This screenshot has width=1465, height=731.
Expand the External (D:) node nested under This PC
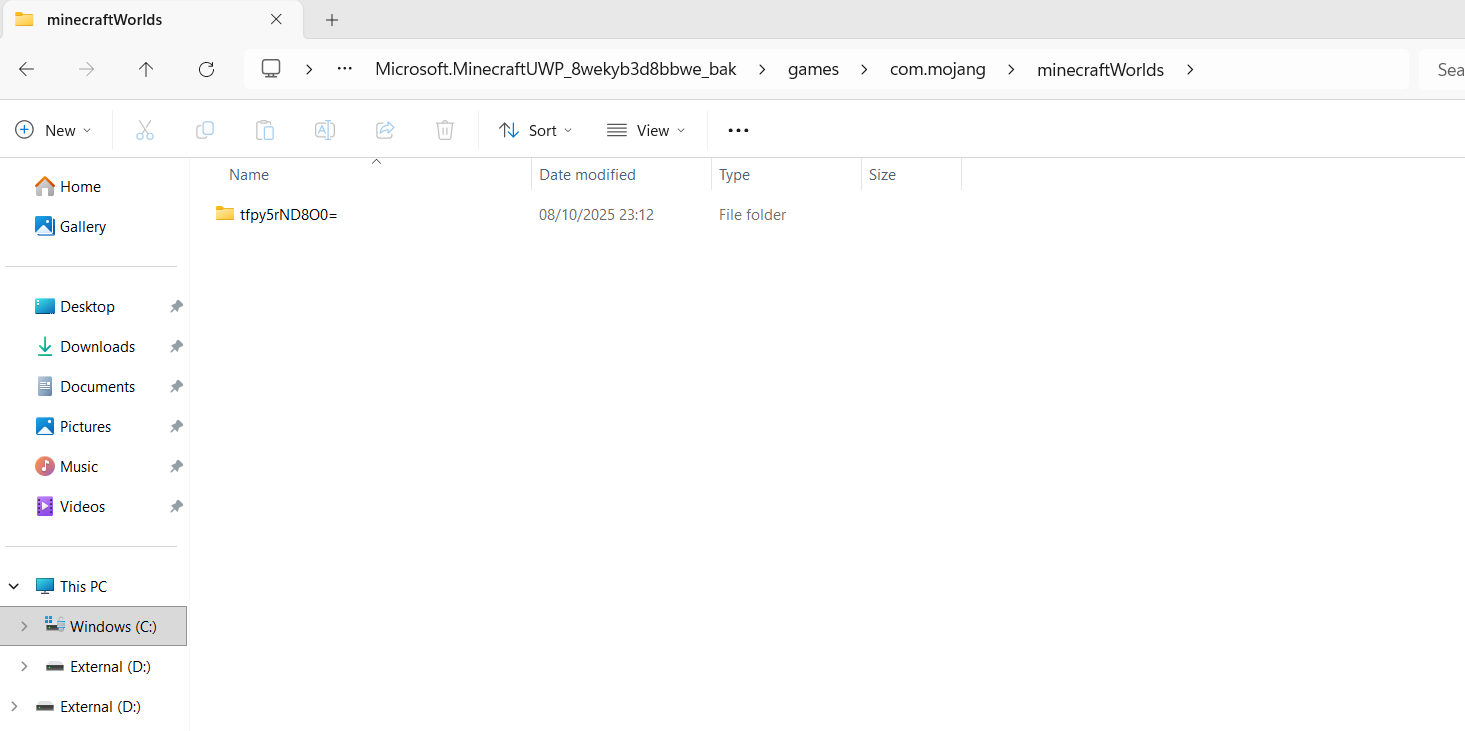24,666
